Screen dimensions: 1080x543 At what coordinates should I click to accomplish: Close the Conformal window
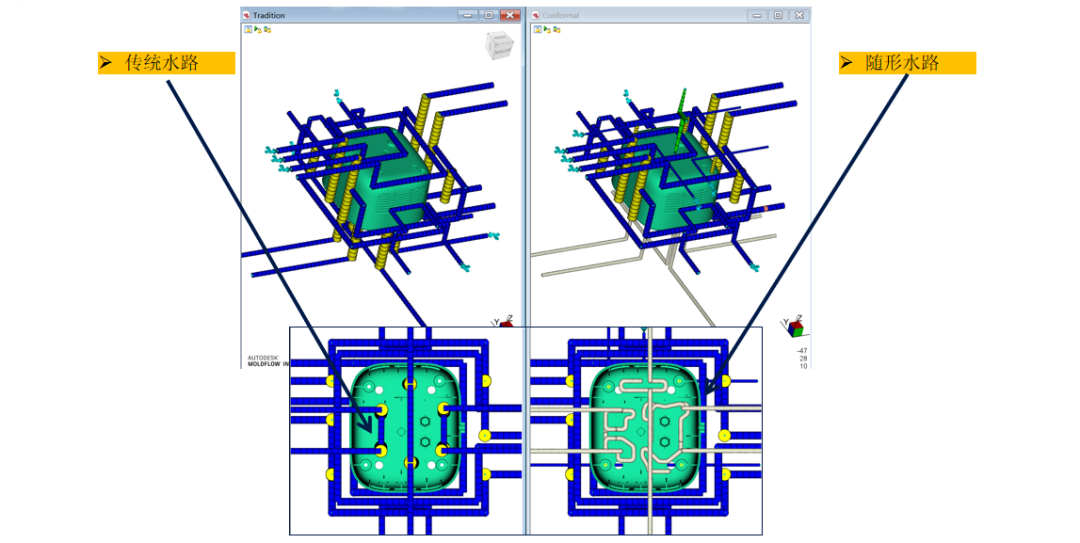coord(799,15)
